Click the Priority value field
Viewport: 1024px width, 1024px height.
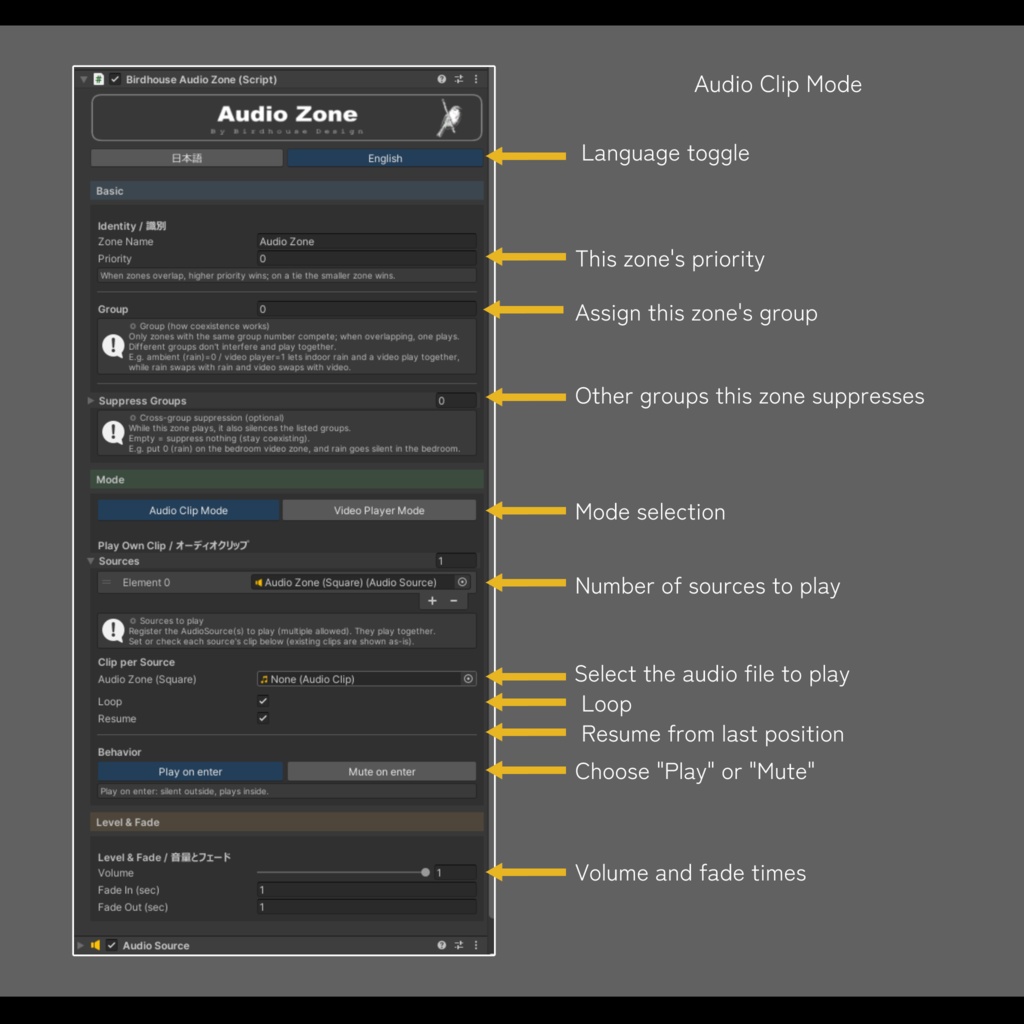click(x=366, y=259)
